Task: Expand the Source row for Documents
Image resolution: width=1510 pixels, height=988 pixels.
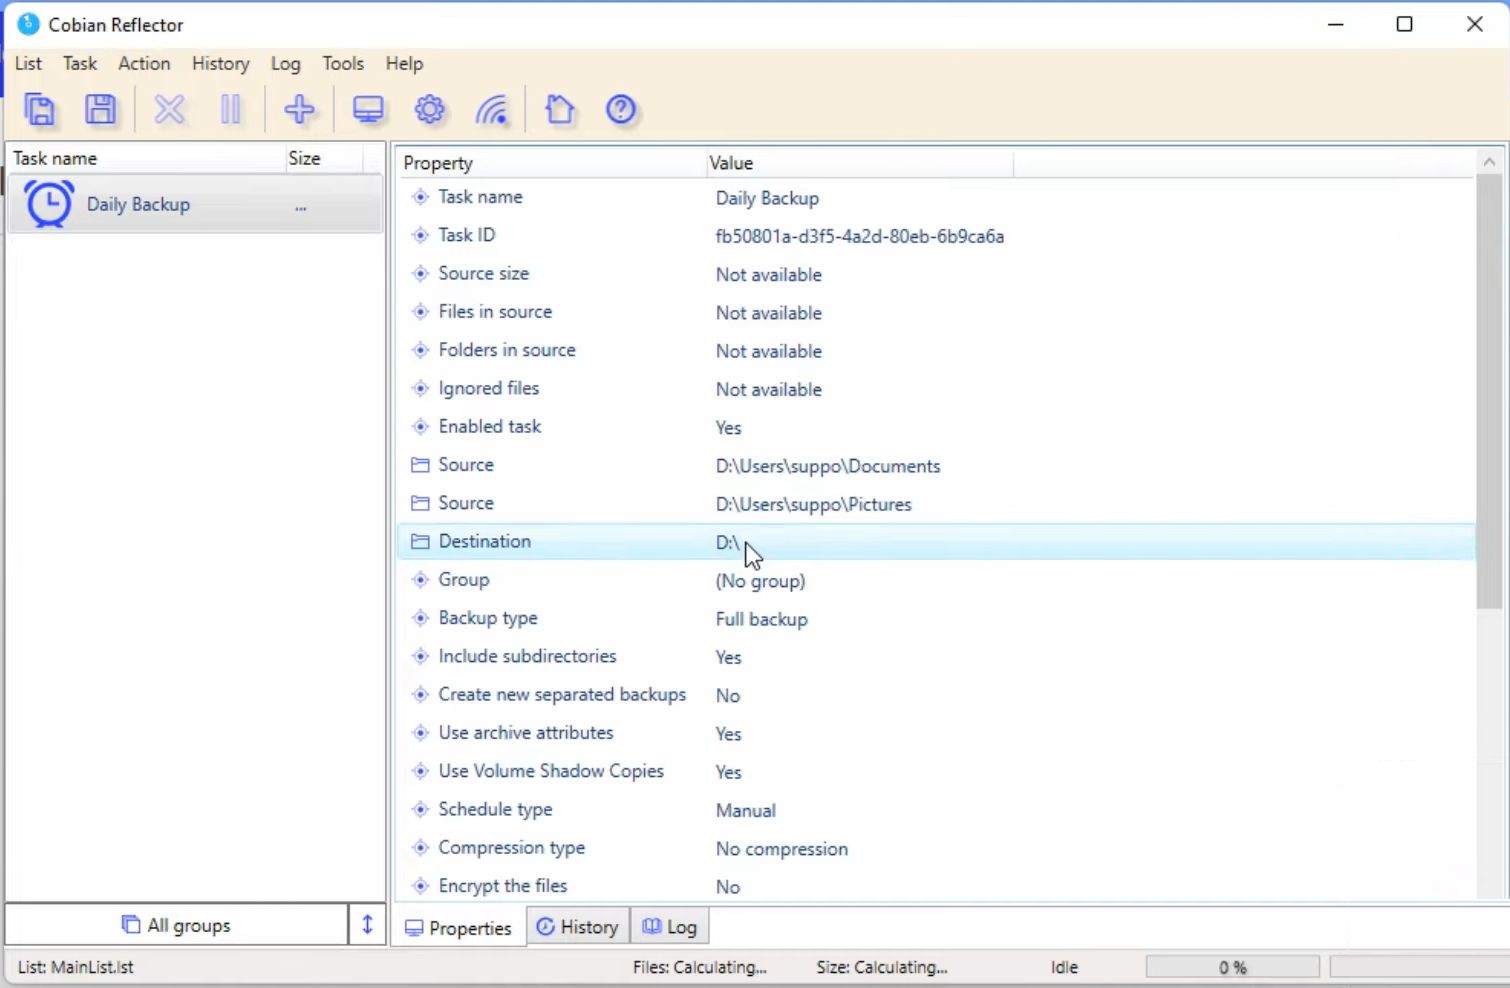Action: coord(419,464)
